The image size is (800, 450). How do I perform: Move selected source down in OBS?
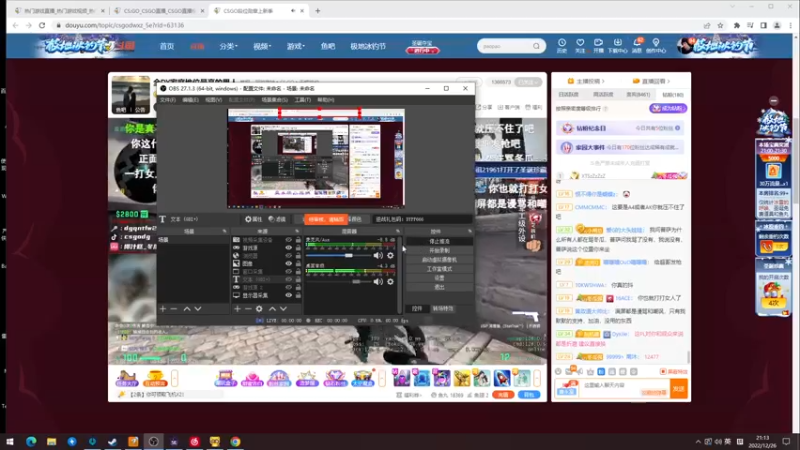pos(283,309)
